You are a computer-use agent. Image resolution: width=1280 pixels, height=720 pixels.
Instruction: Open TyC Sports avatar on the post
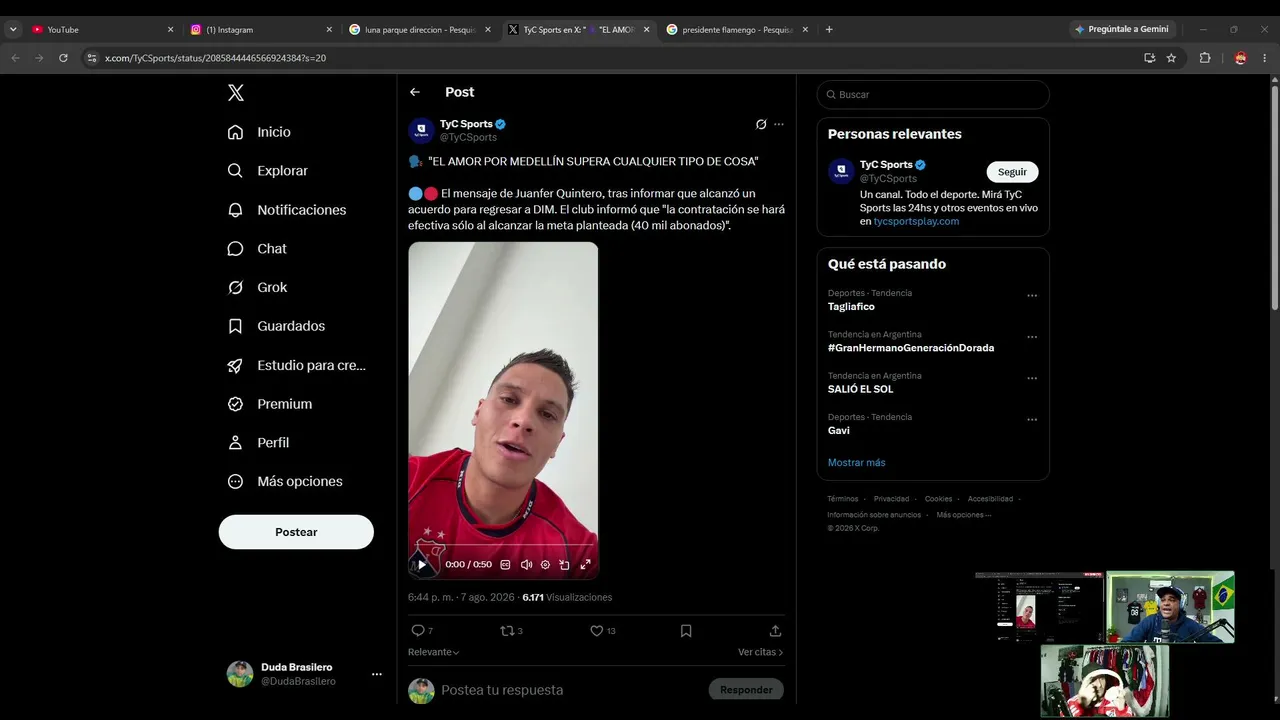coord(421,130)
